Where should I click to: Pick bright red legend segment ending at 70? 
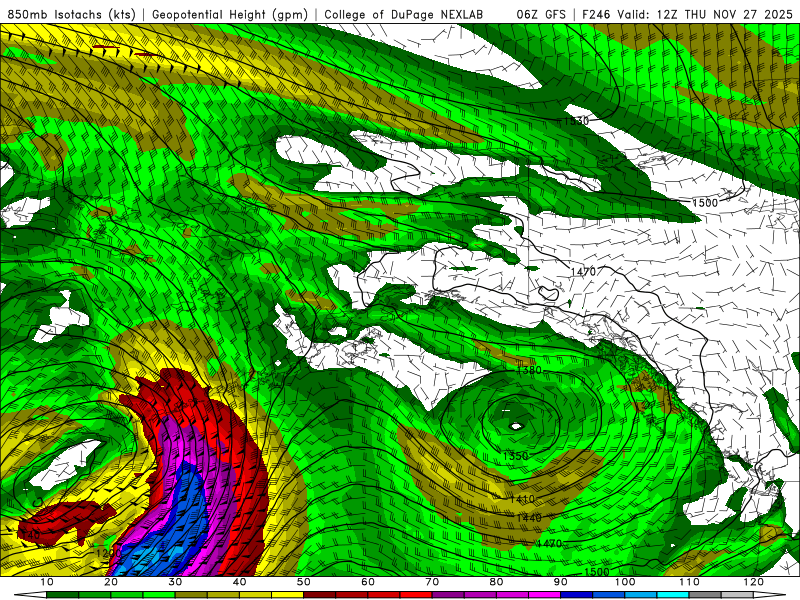416,595
